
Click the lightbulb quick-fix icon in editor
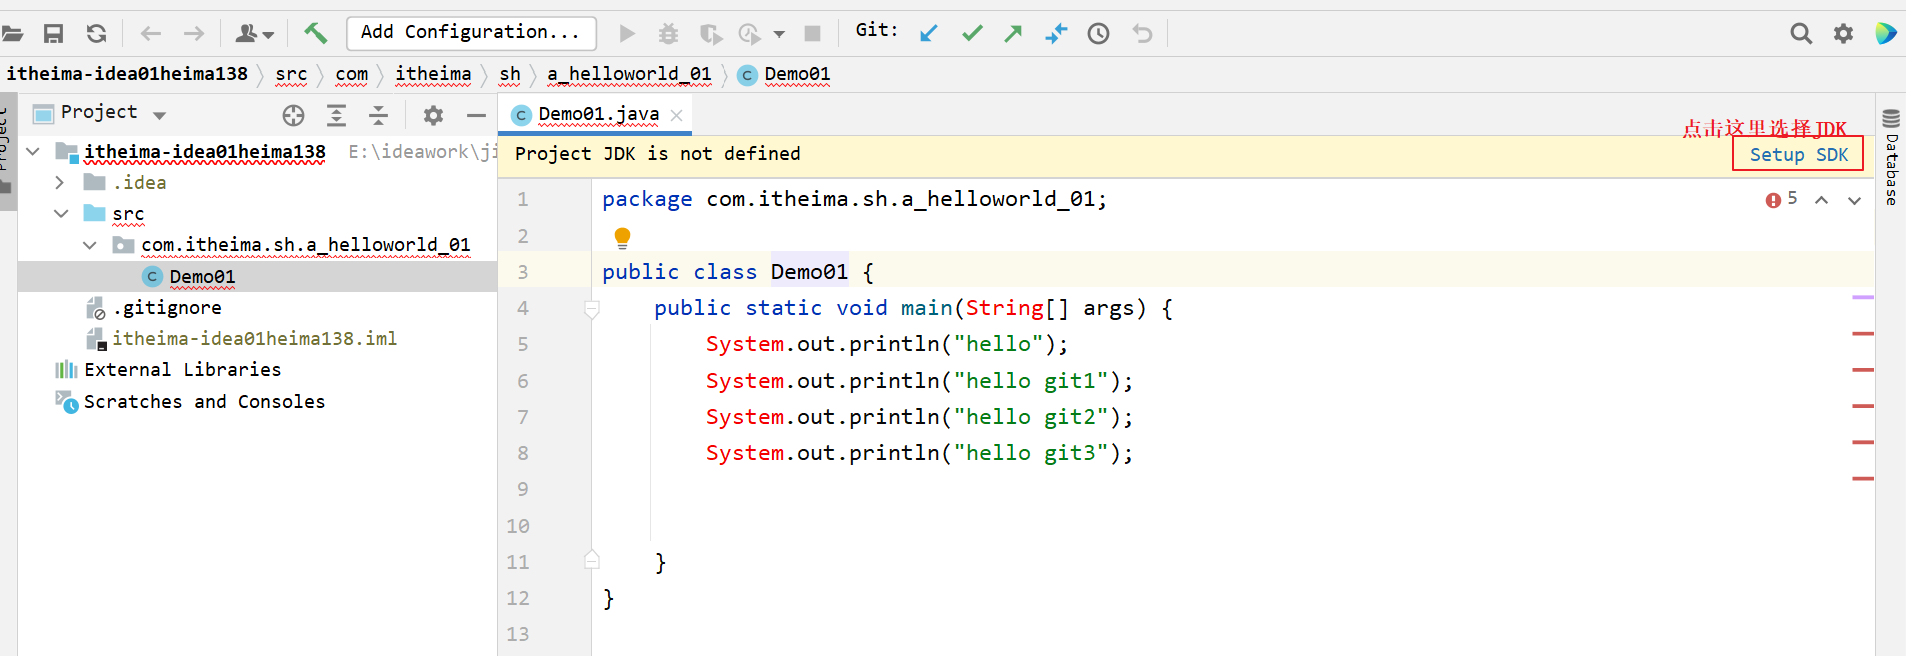click(622, 237)
